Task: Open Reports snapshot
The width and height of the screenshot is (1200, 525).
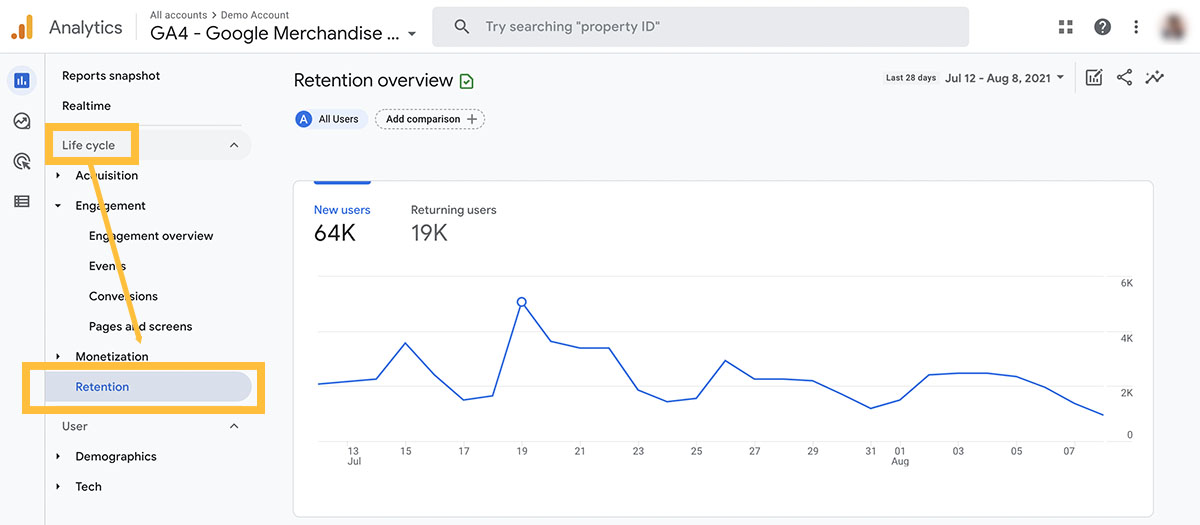Action: [111, 76]
